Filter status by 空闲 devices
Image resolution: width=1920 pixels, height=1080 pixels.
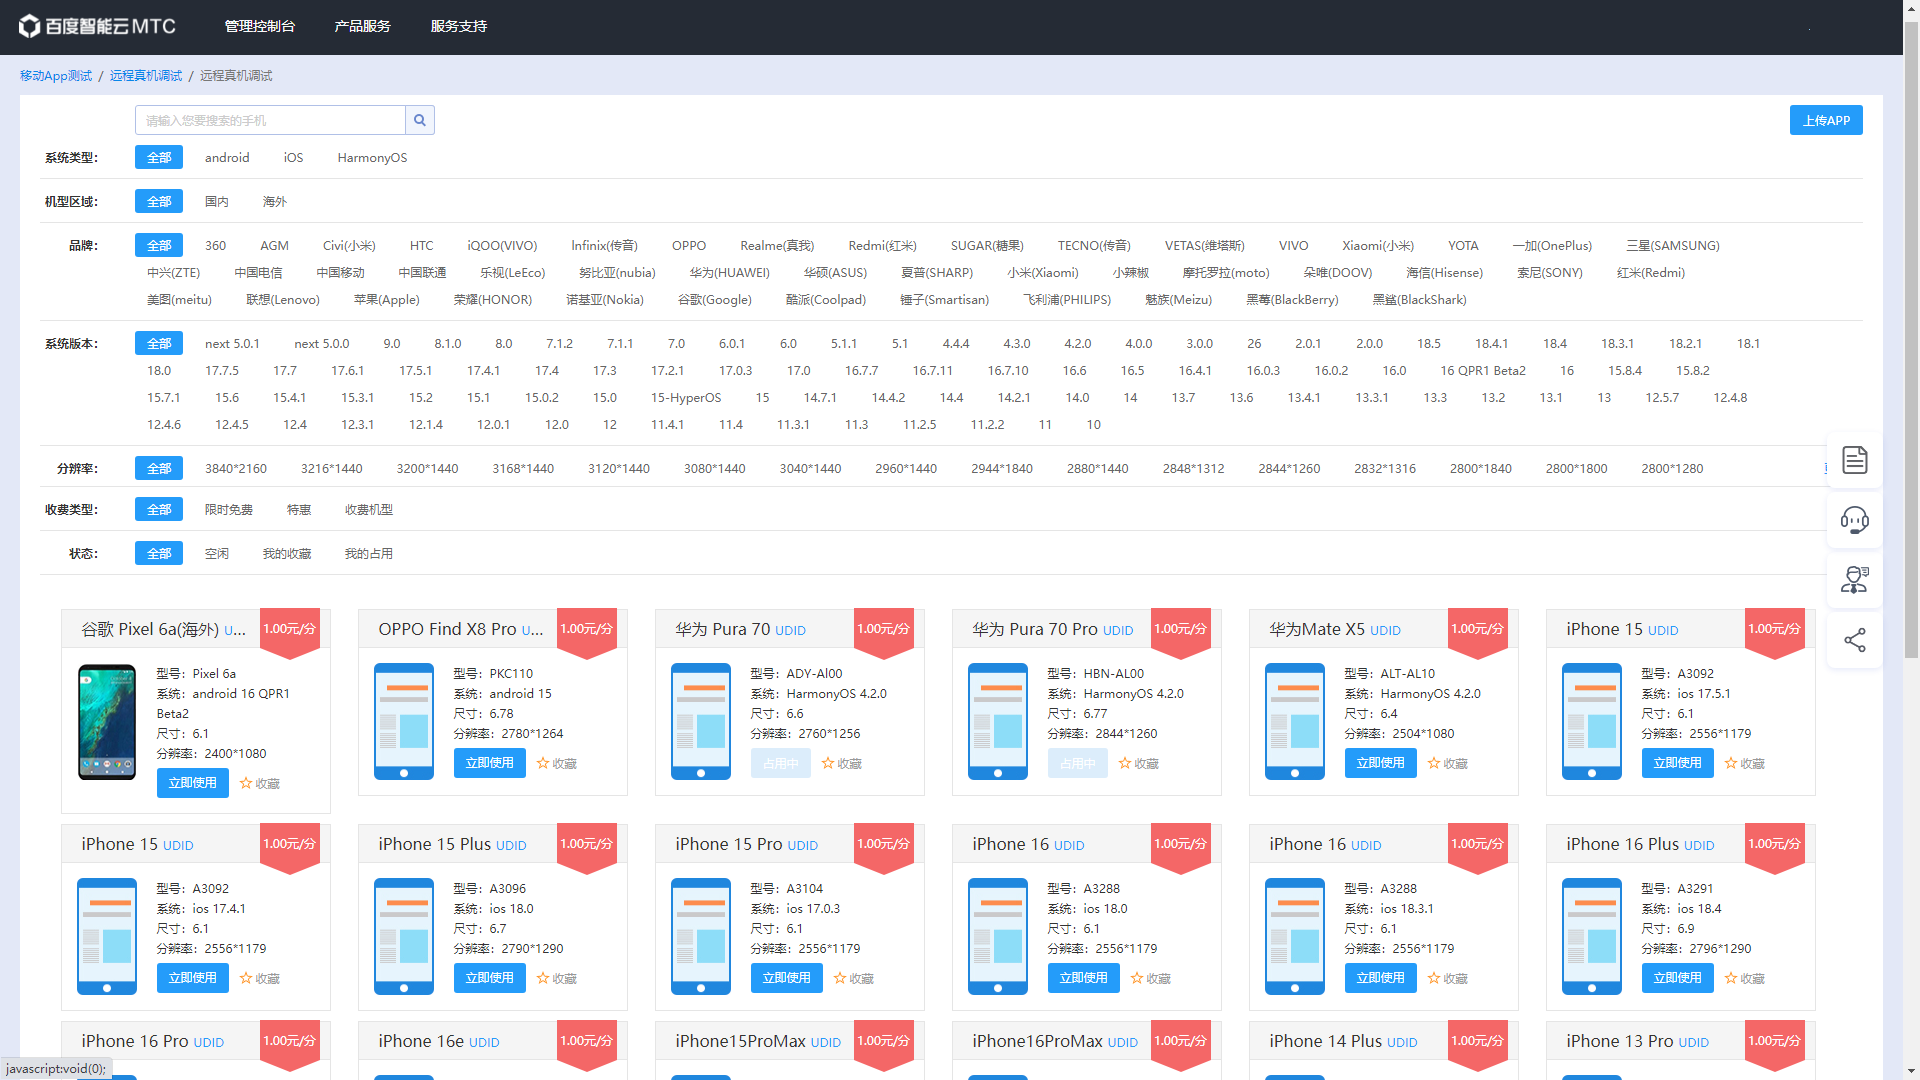click(x=217, y=554)
